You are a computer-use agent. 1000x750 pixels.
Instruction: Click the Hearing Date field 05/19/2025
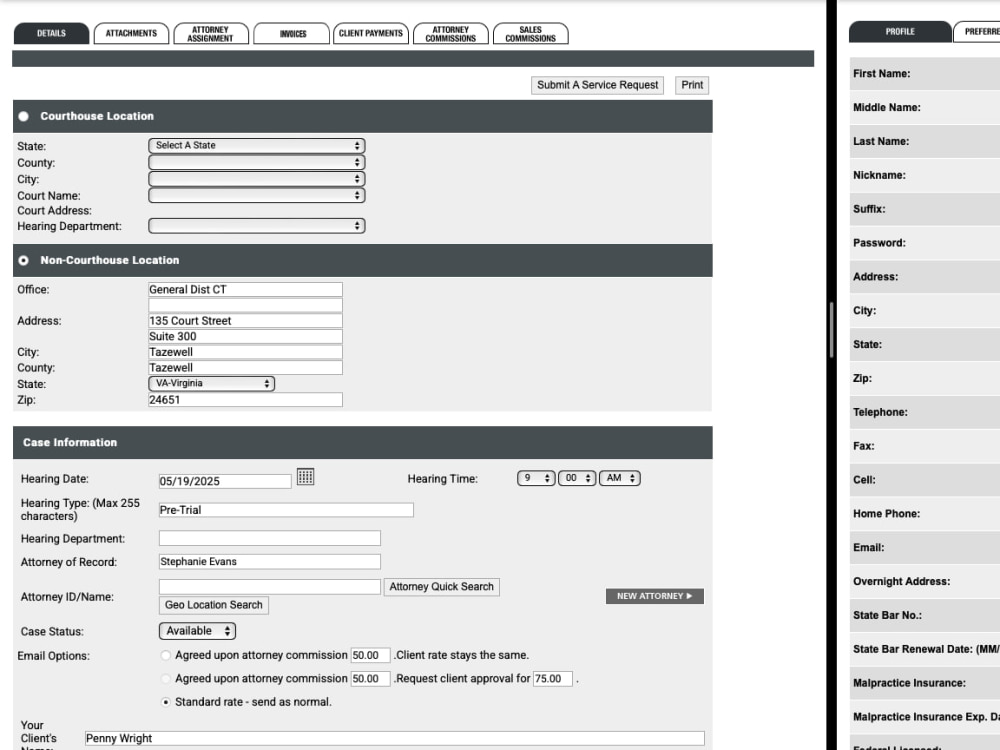click(x=225, y=481)
